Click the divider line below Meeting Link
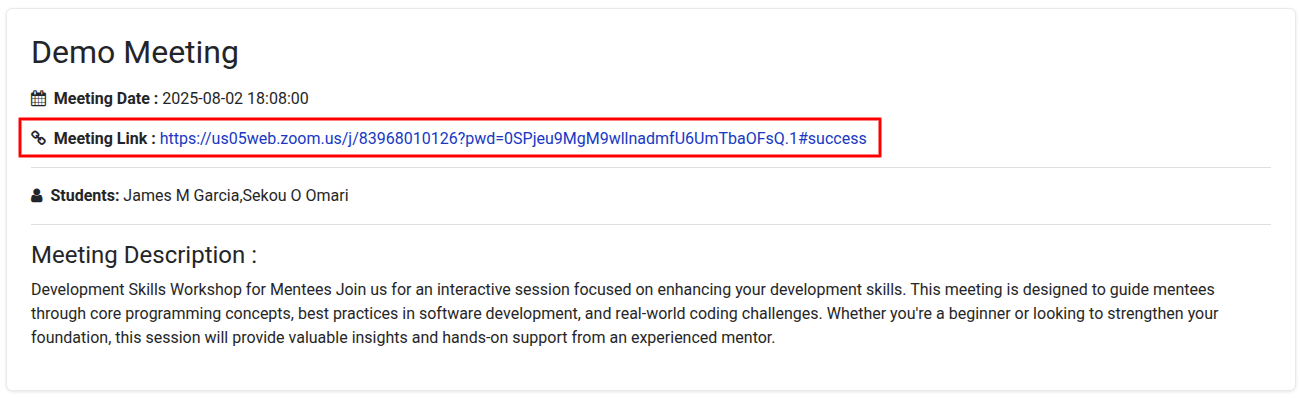Image resolution: width=1300 pixels, height=399 pixels. pyautogui.click(x=650, y=167)
